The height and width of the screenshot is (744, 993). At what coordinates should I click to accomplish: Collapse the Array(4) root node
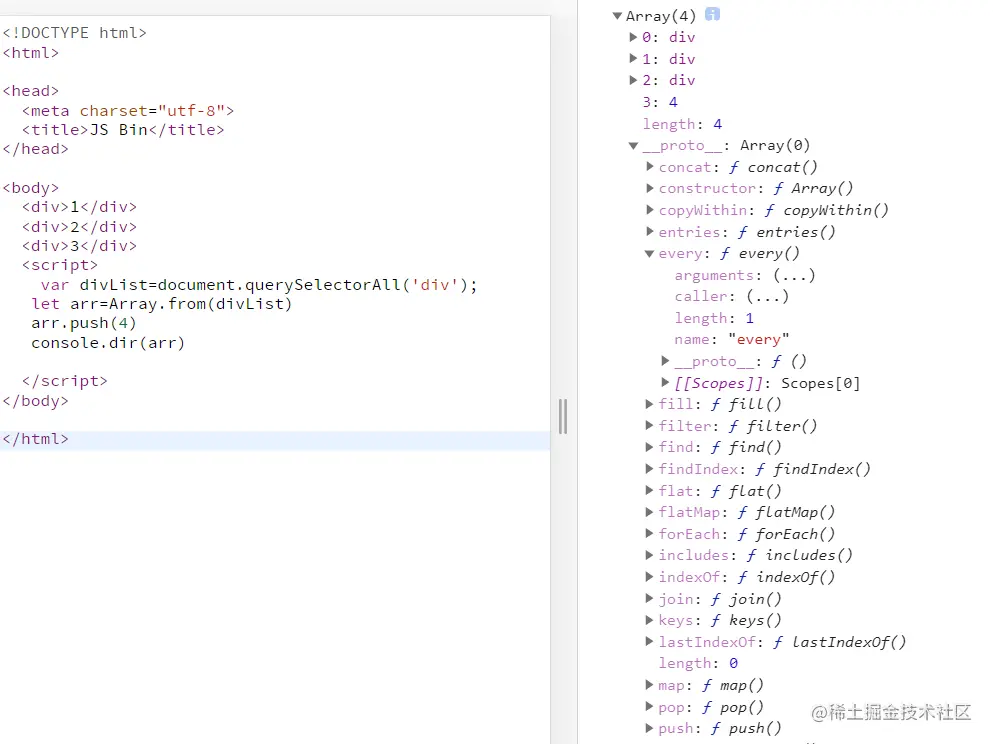point(617,16)
